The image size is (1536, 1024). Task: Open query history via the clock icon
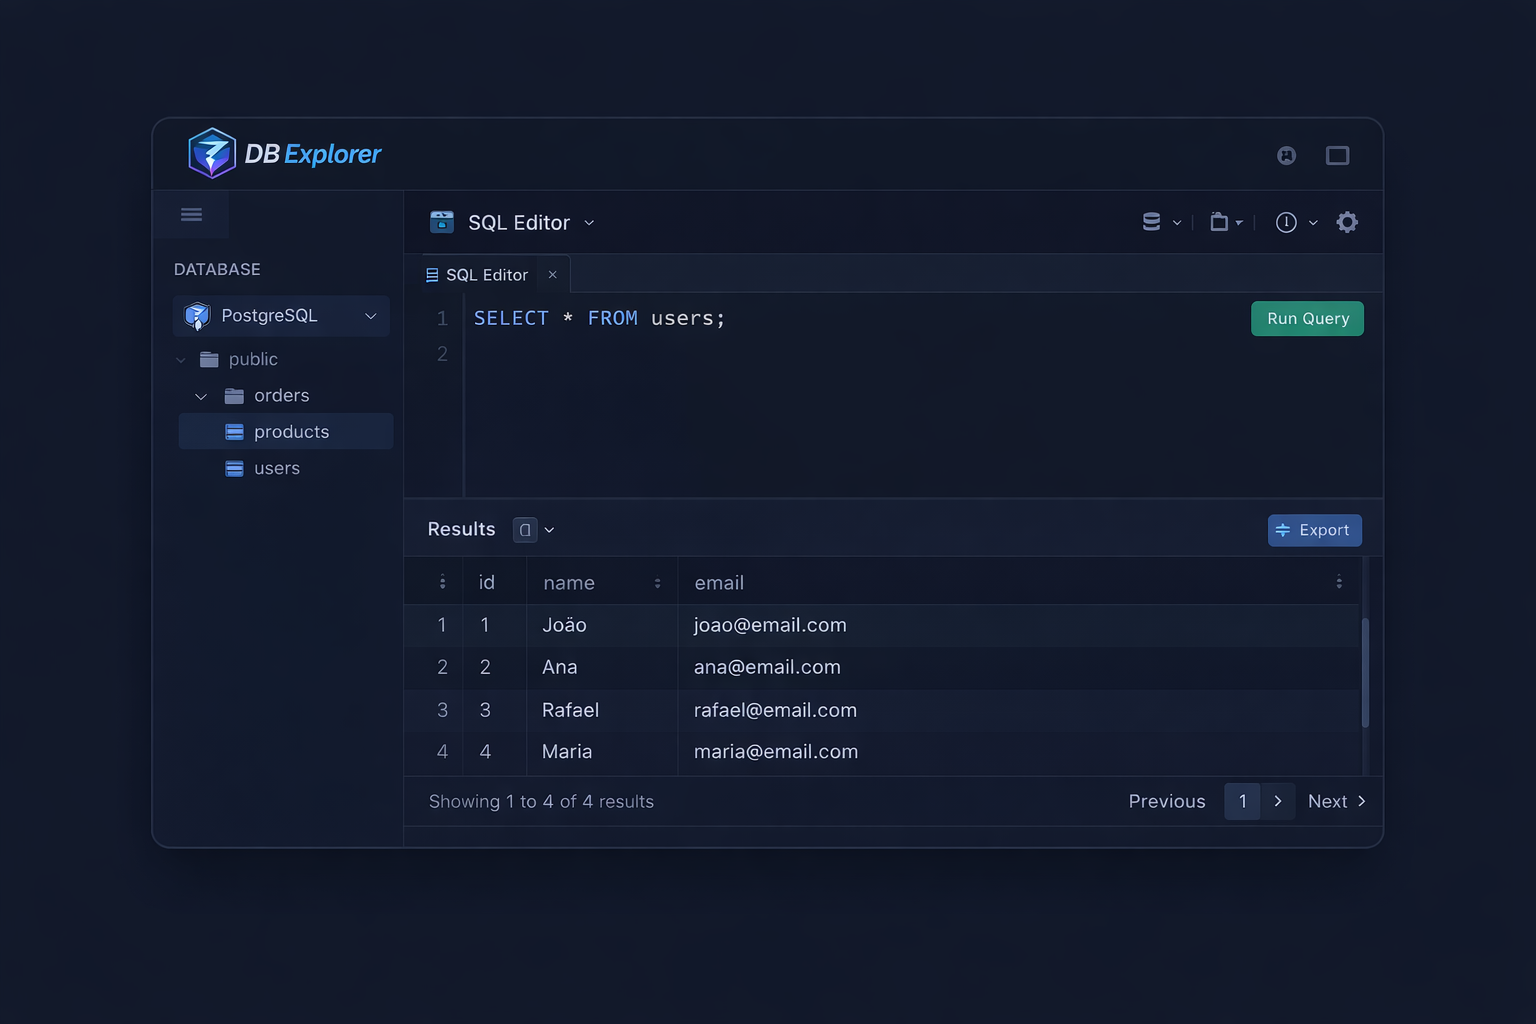click(1286, 222)
